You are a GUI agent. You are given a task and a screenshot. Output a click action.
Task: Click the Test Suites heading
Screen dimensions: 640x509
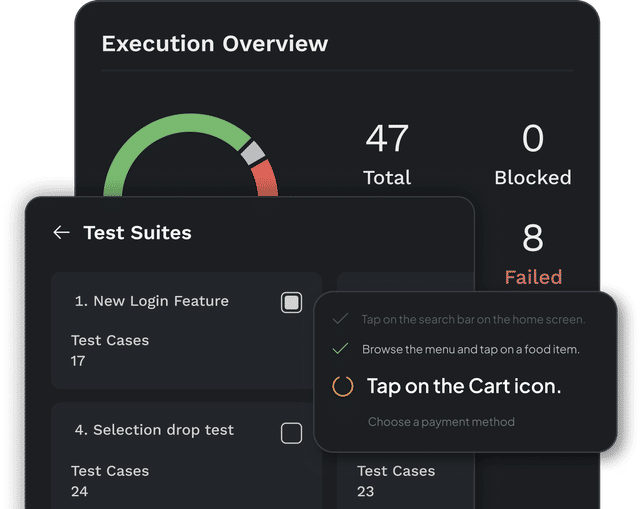pos(137,232)
